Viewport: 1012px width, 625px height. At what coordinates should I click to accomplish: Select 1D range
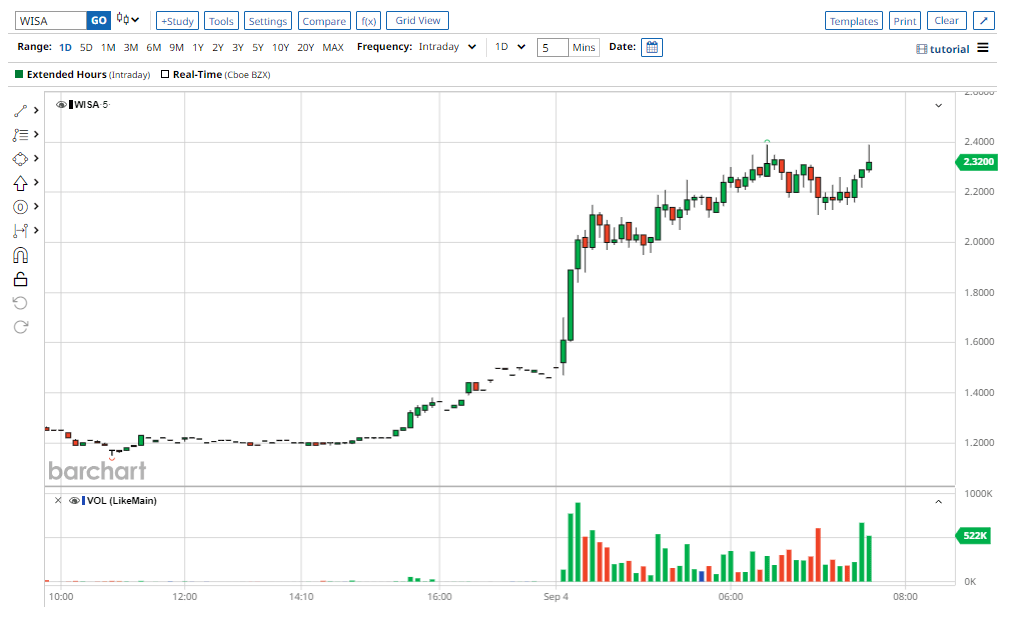[x=65, y=48]
